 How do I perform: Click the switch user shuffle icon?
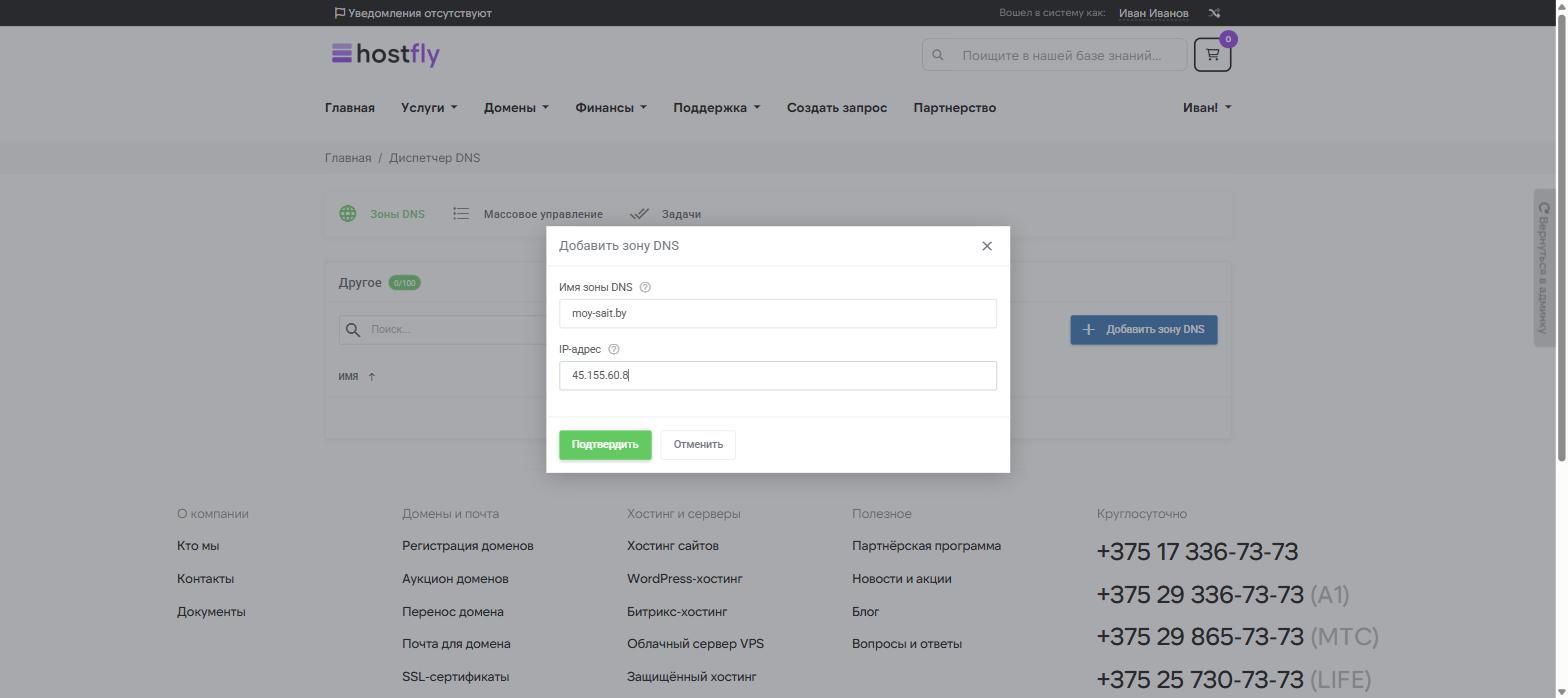tap(1214, 13)
